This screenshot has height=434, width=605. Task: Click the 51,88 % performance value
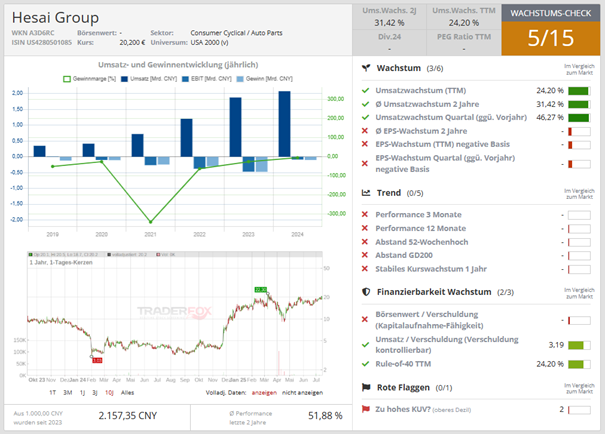[x=325, y=416]
